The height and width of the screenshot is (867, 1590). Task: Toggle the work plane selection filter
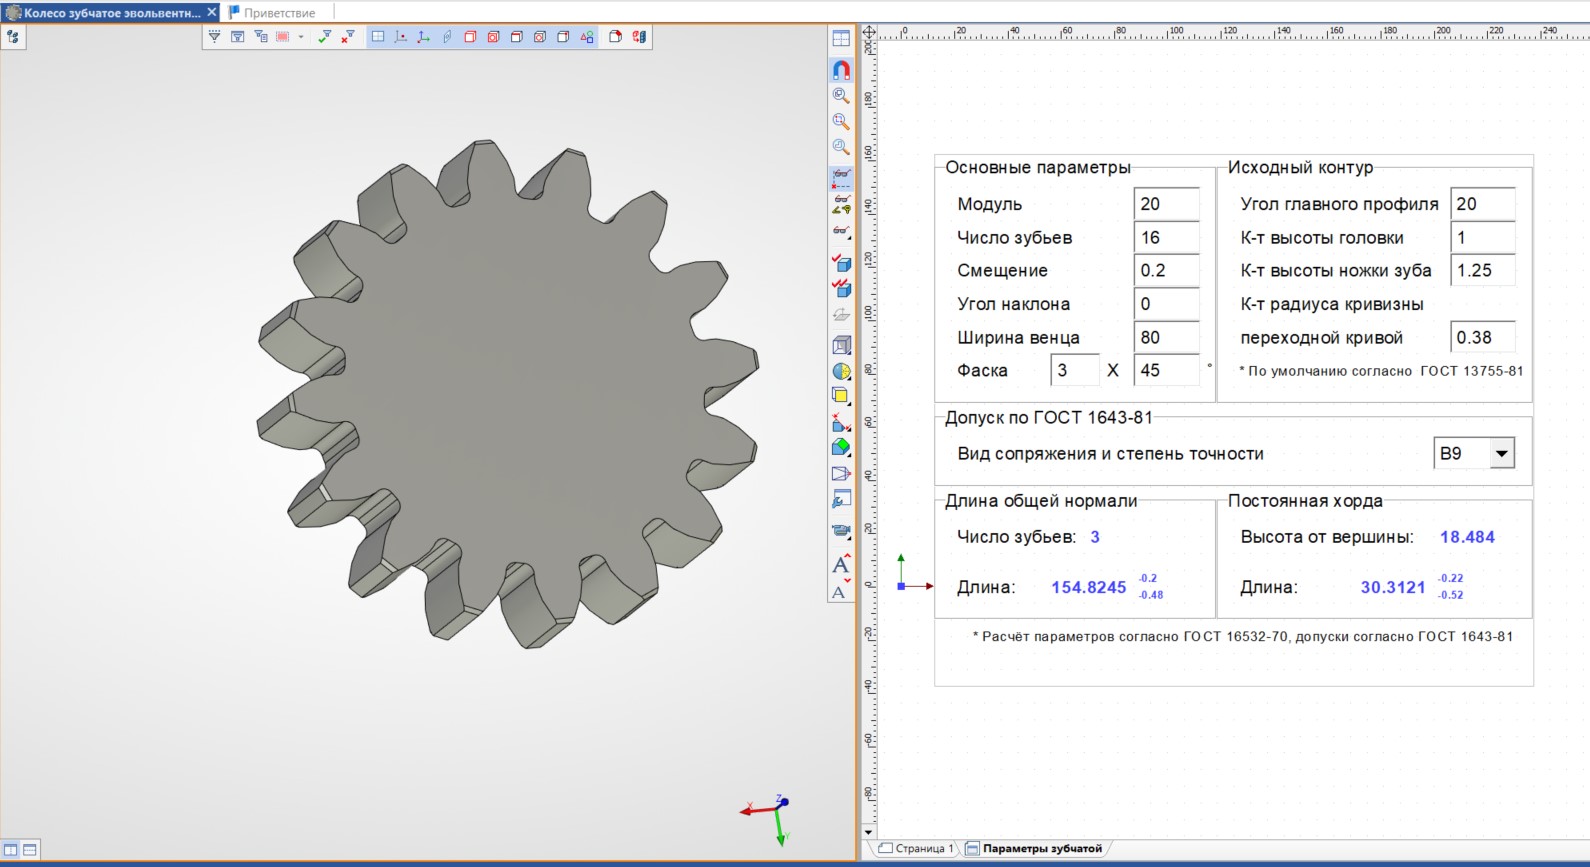pyautogui.click(x=378, y=37)
